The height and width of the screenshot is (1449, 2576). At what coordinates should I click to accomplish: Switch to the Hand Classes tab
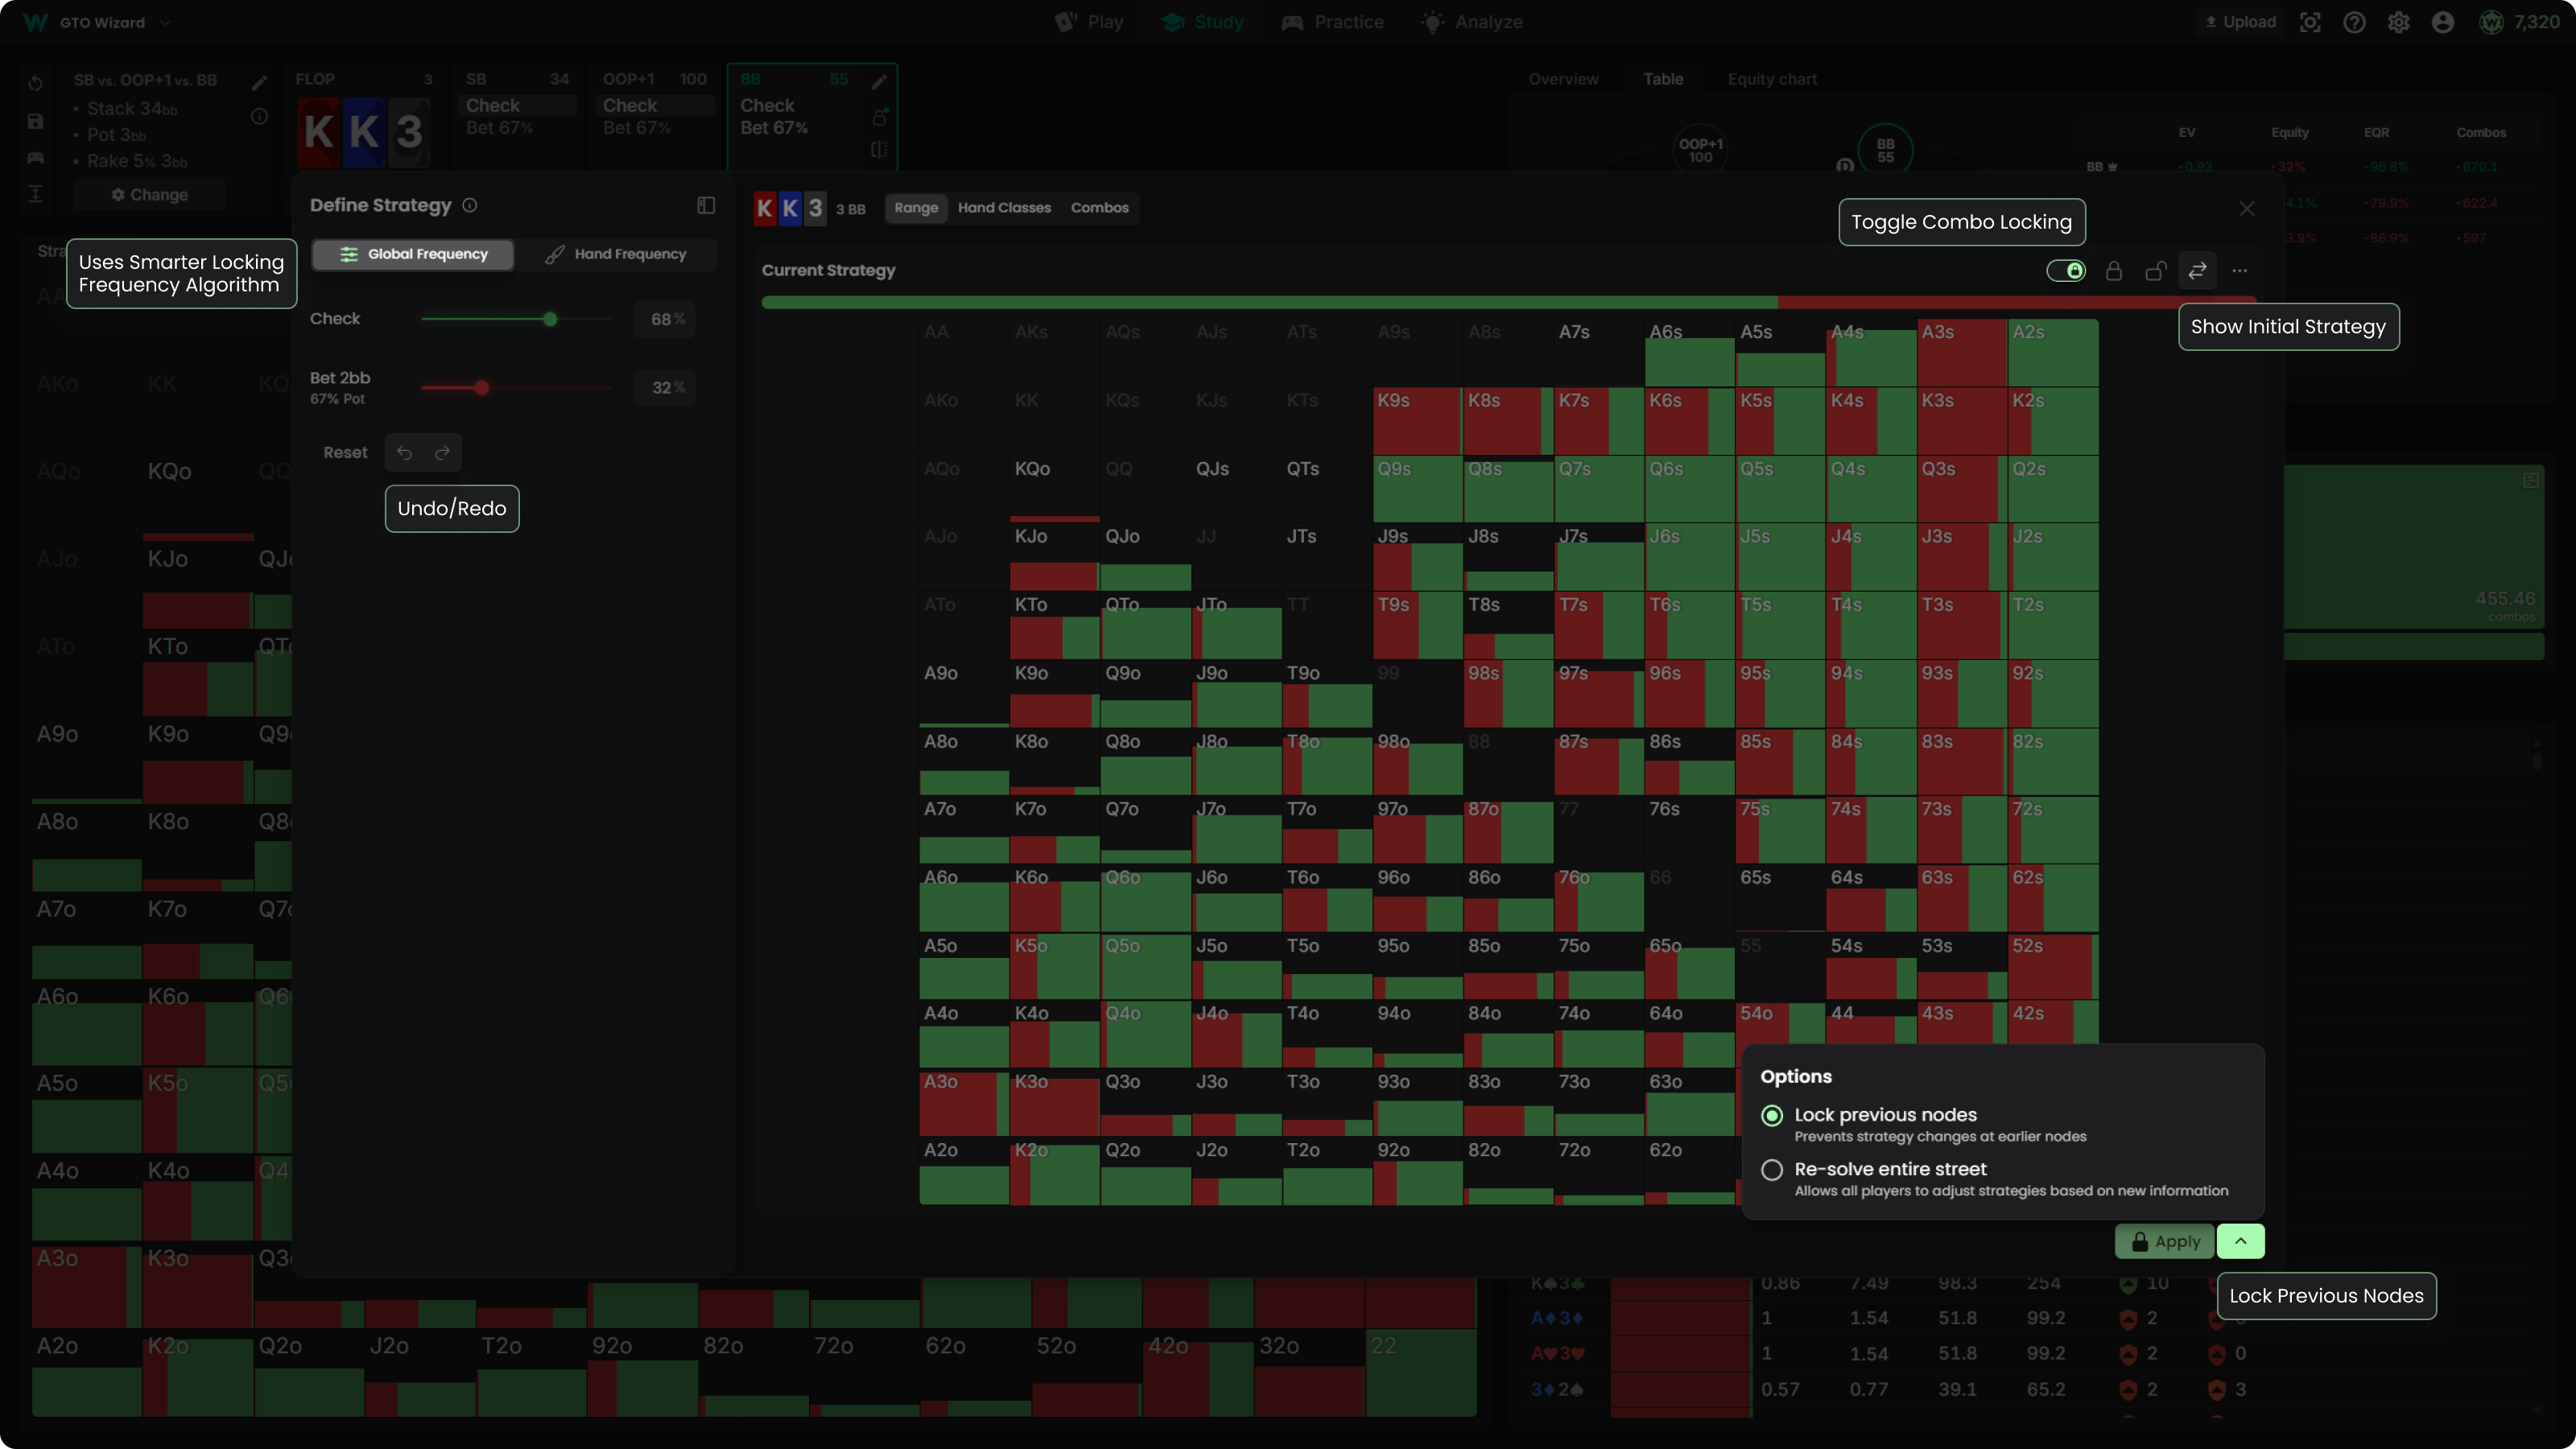(x=1004, y=208)
